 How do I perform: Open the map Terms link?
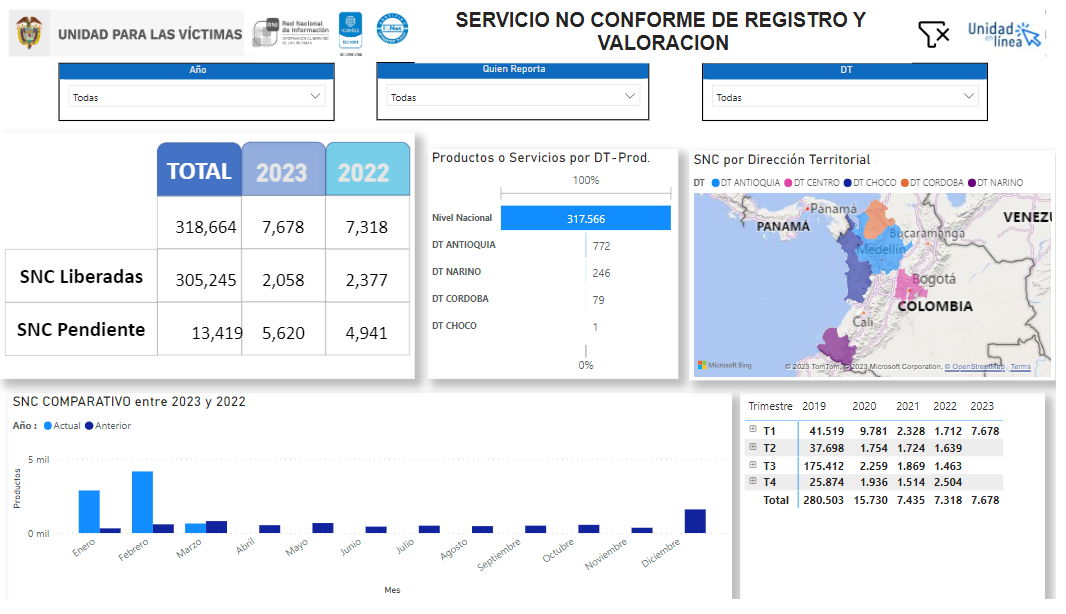1021,367
